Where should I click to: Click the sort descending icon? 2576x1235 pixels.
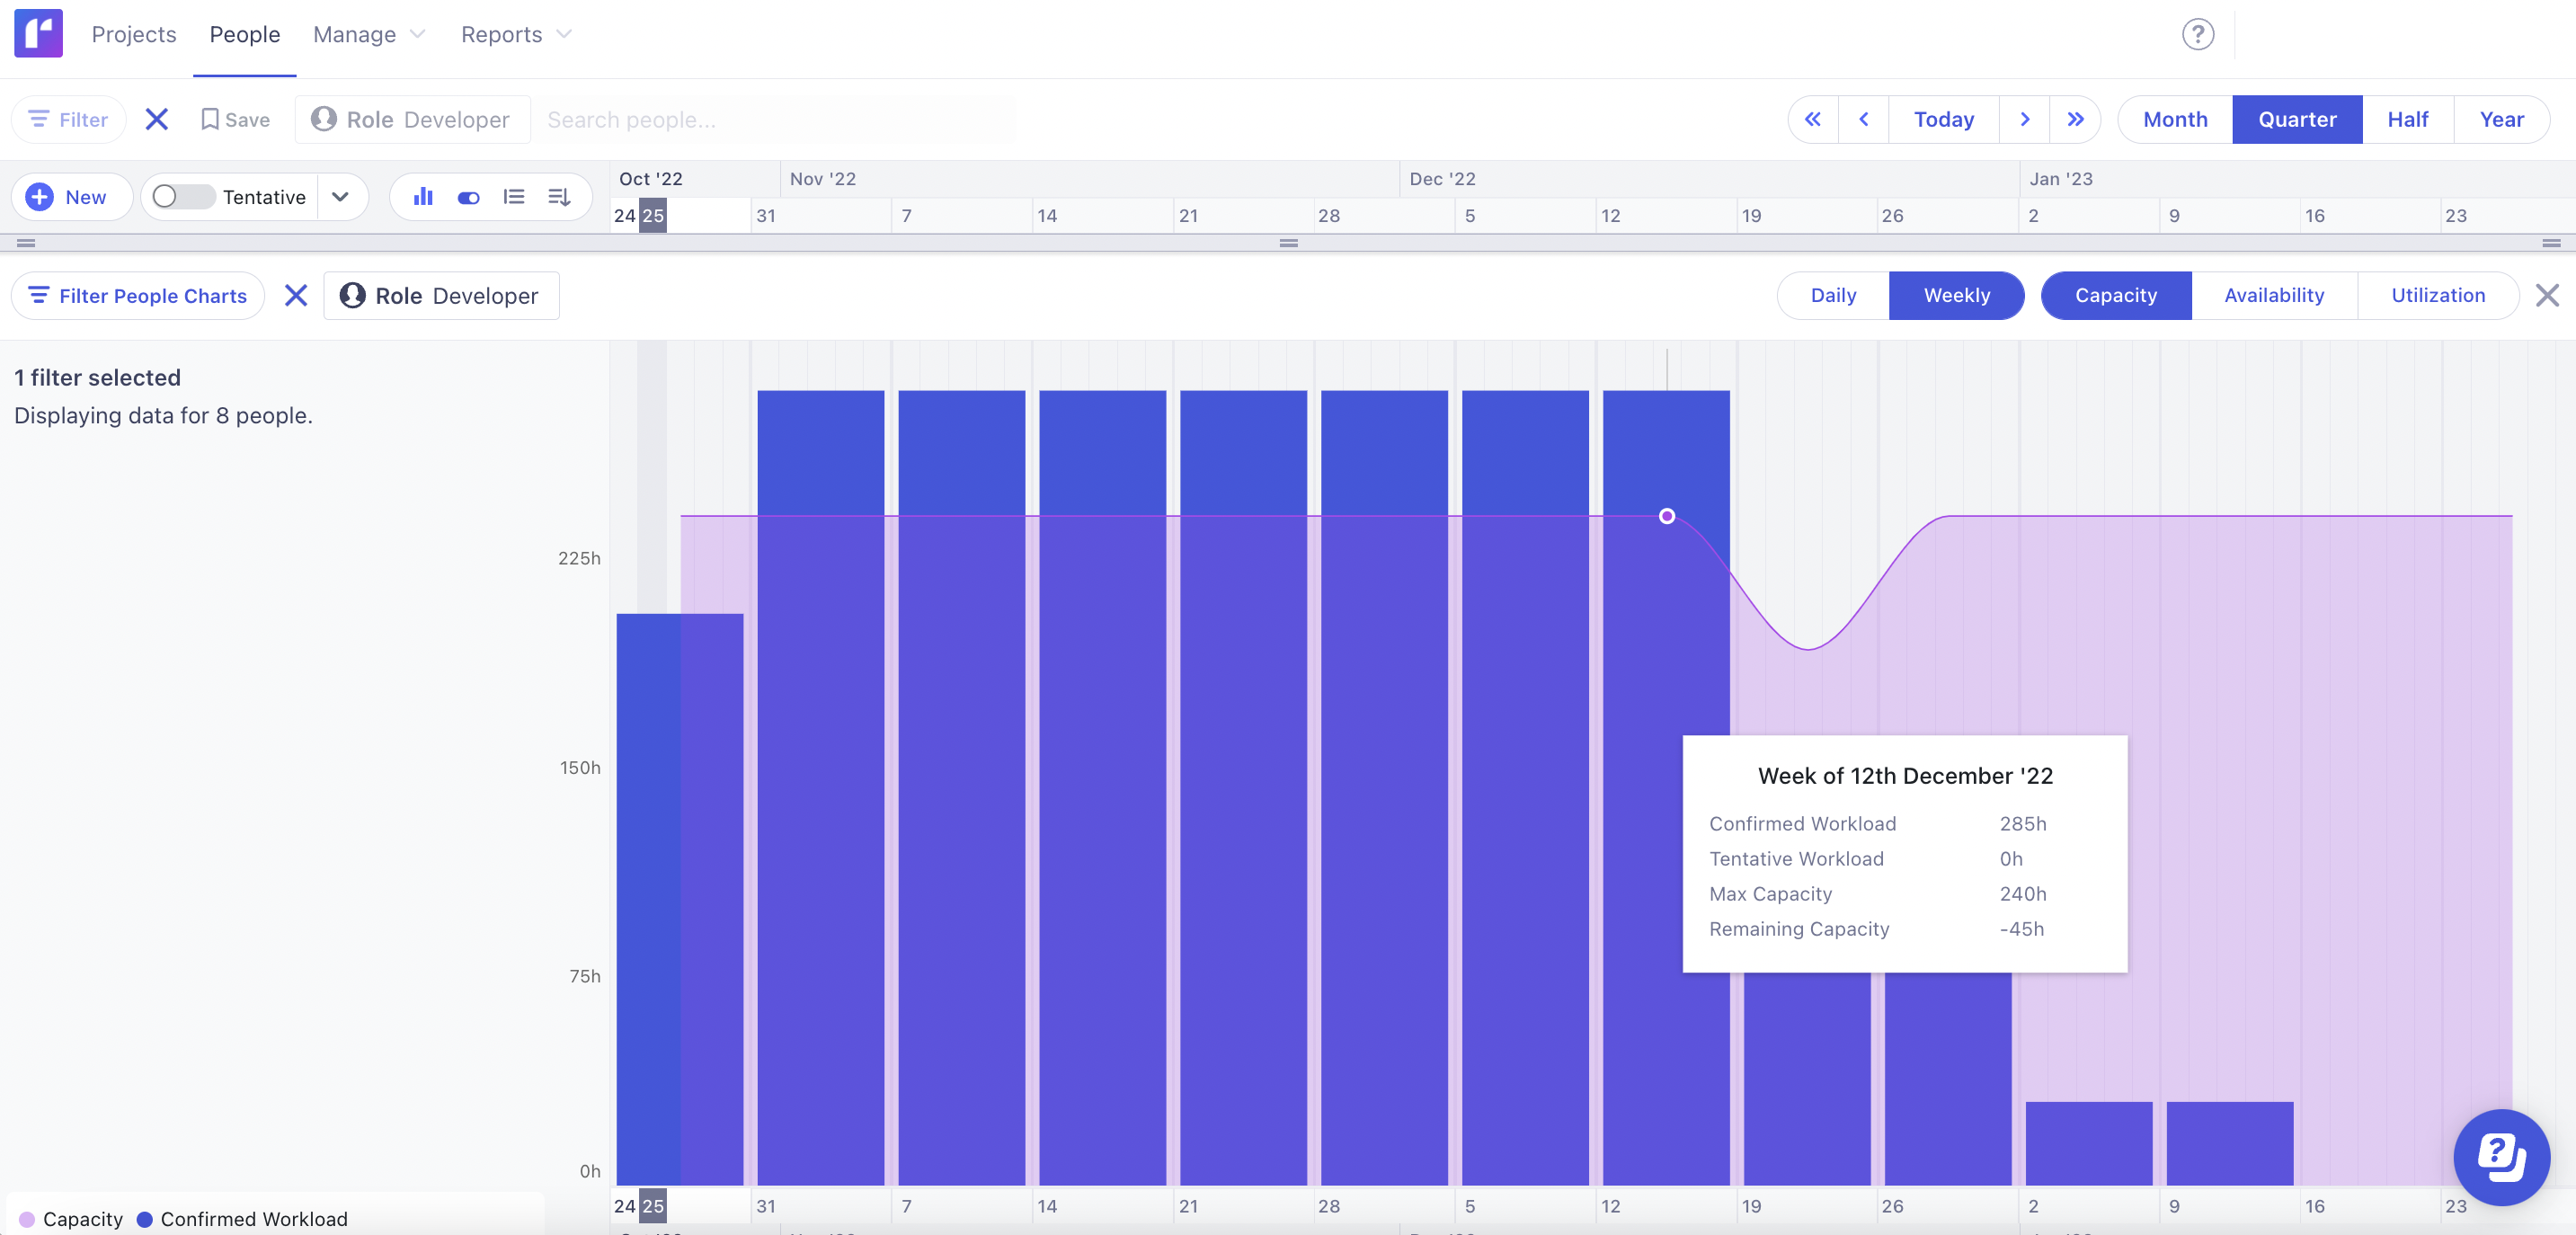(x=559, y=197)
